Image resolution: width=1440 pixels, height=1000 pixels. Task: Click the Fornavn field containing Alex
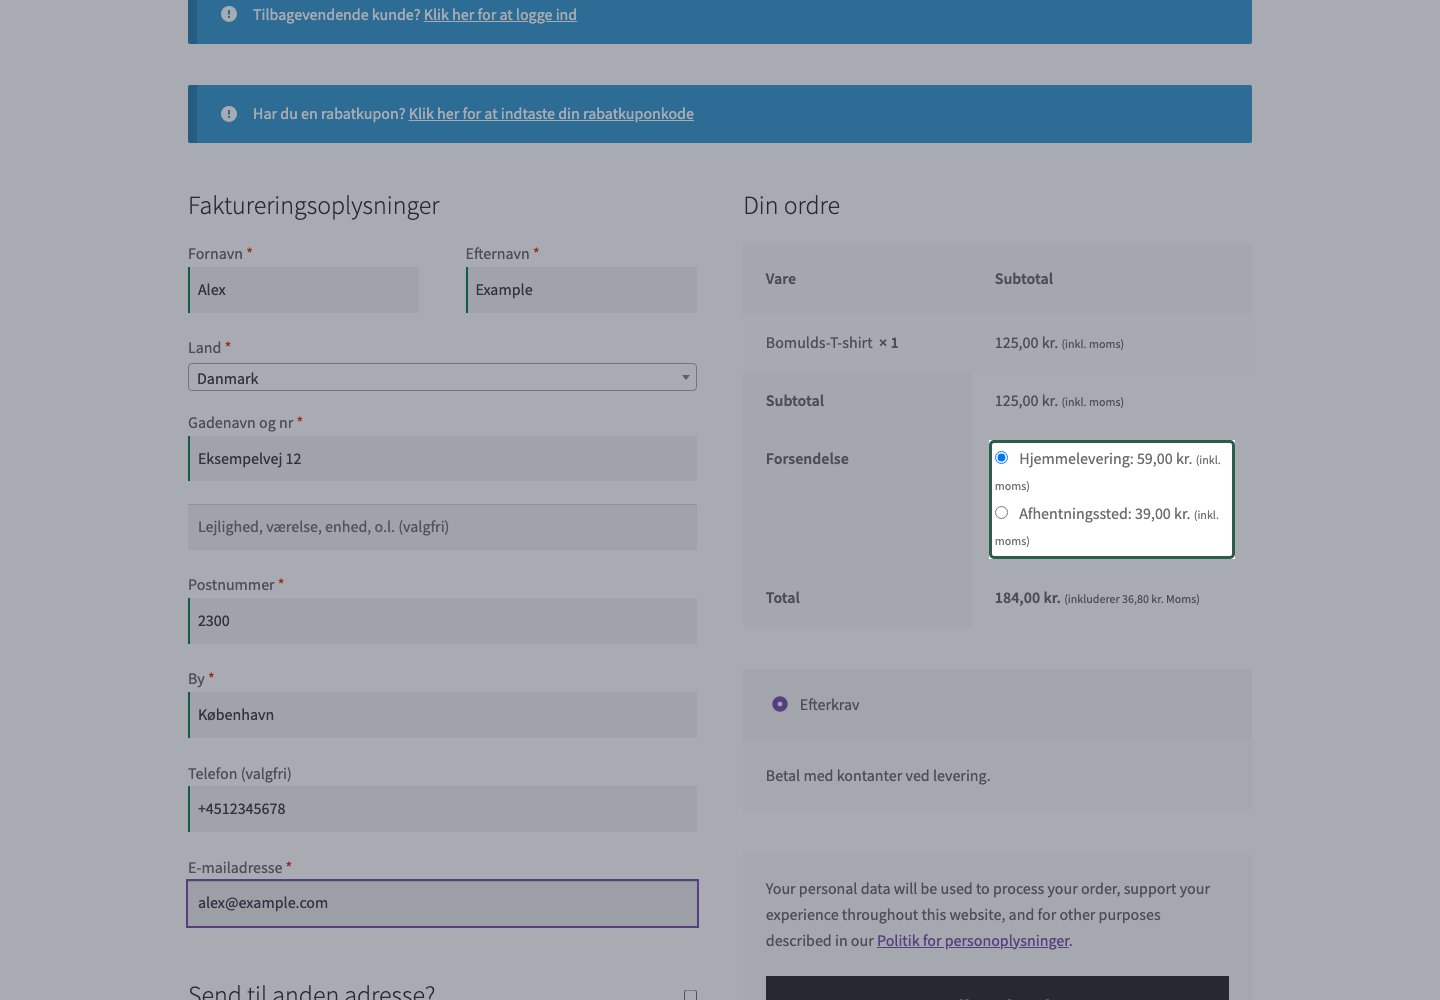(304, 290)
